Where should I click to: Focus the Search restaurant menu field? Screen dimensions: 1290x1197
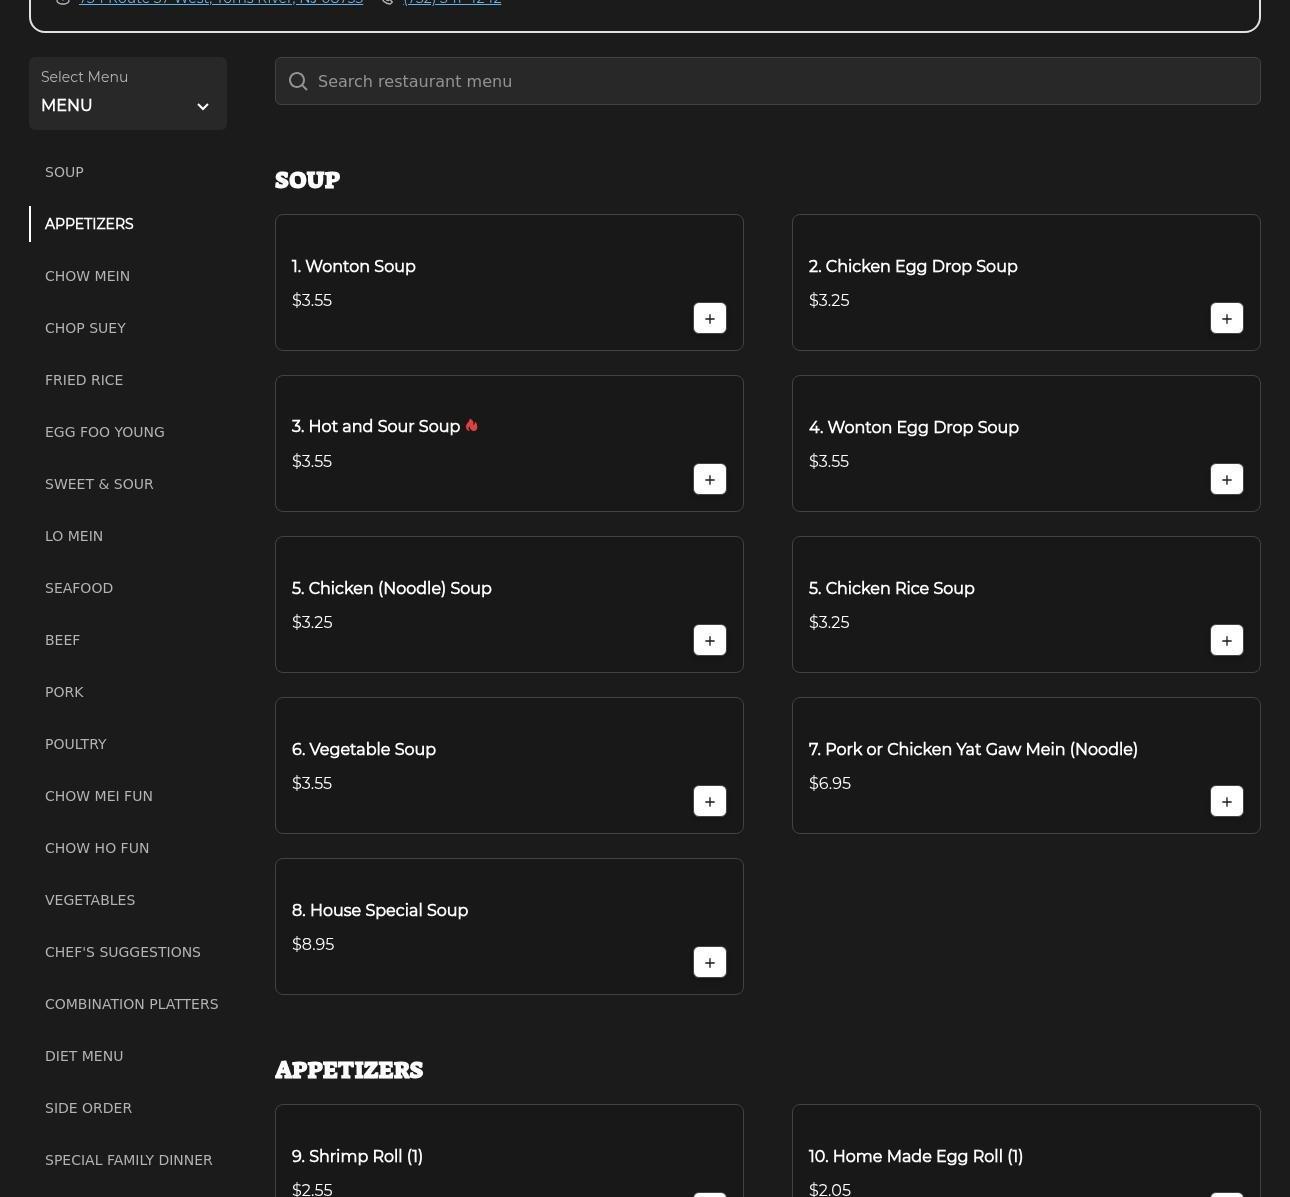coord(780,82)
